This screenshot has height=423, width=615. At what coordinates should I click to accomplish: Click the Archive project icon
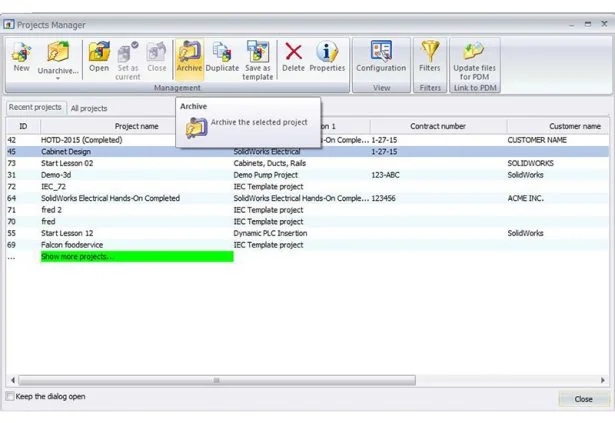(x=189, y=56)
